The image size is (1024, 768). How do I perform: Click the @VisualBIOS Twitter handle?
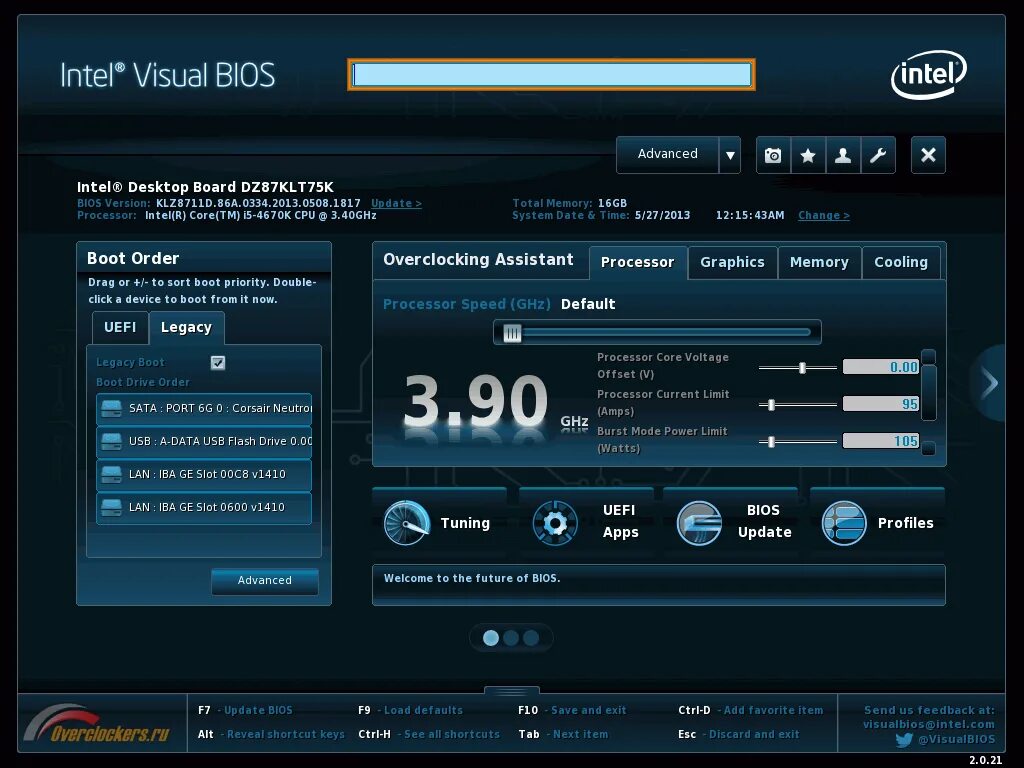pyautogui.click(x=957, y=739)
